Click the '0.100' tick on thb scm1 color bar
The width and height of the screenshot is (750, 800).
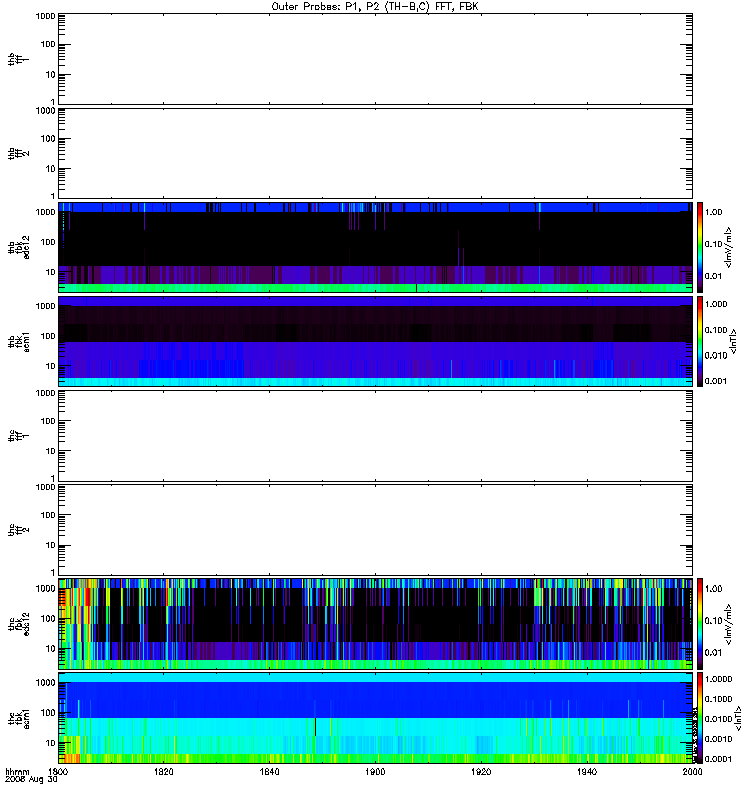pos(716,330)
